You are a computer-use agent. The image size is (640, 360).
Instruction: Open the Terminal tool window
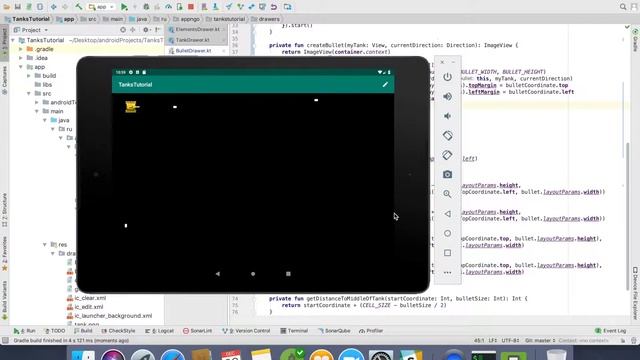coord(294,331)
